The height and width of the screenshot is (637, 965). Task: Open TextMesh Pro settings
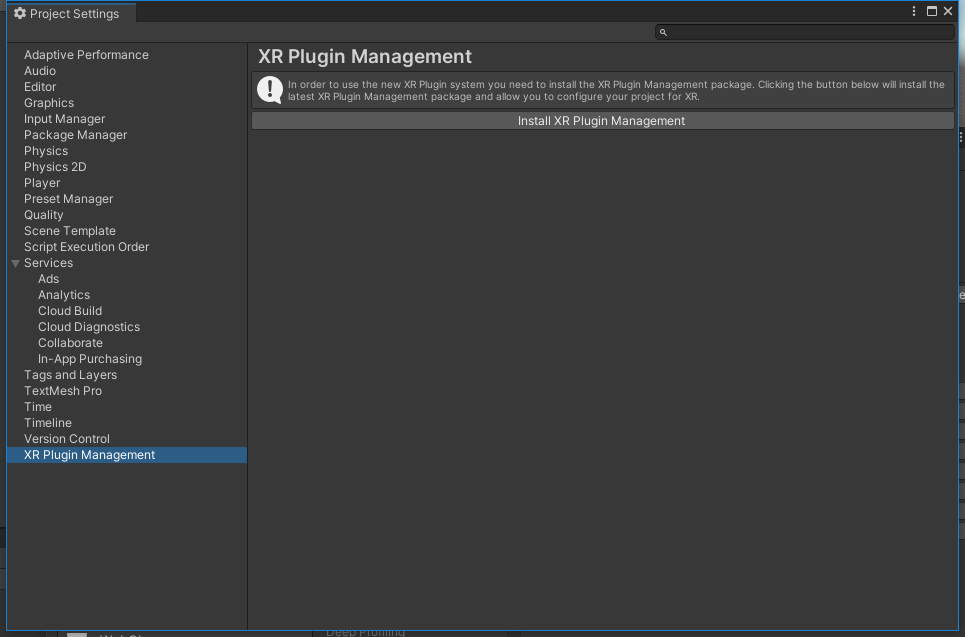tap(63, 391)
